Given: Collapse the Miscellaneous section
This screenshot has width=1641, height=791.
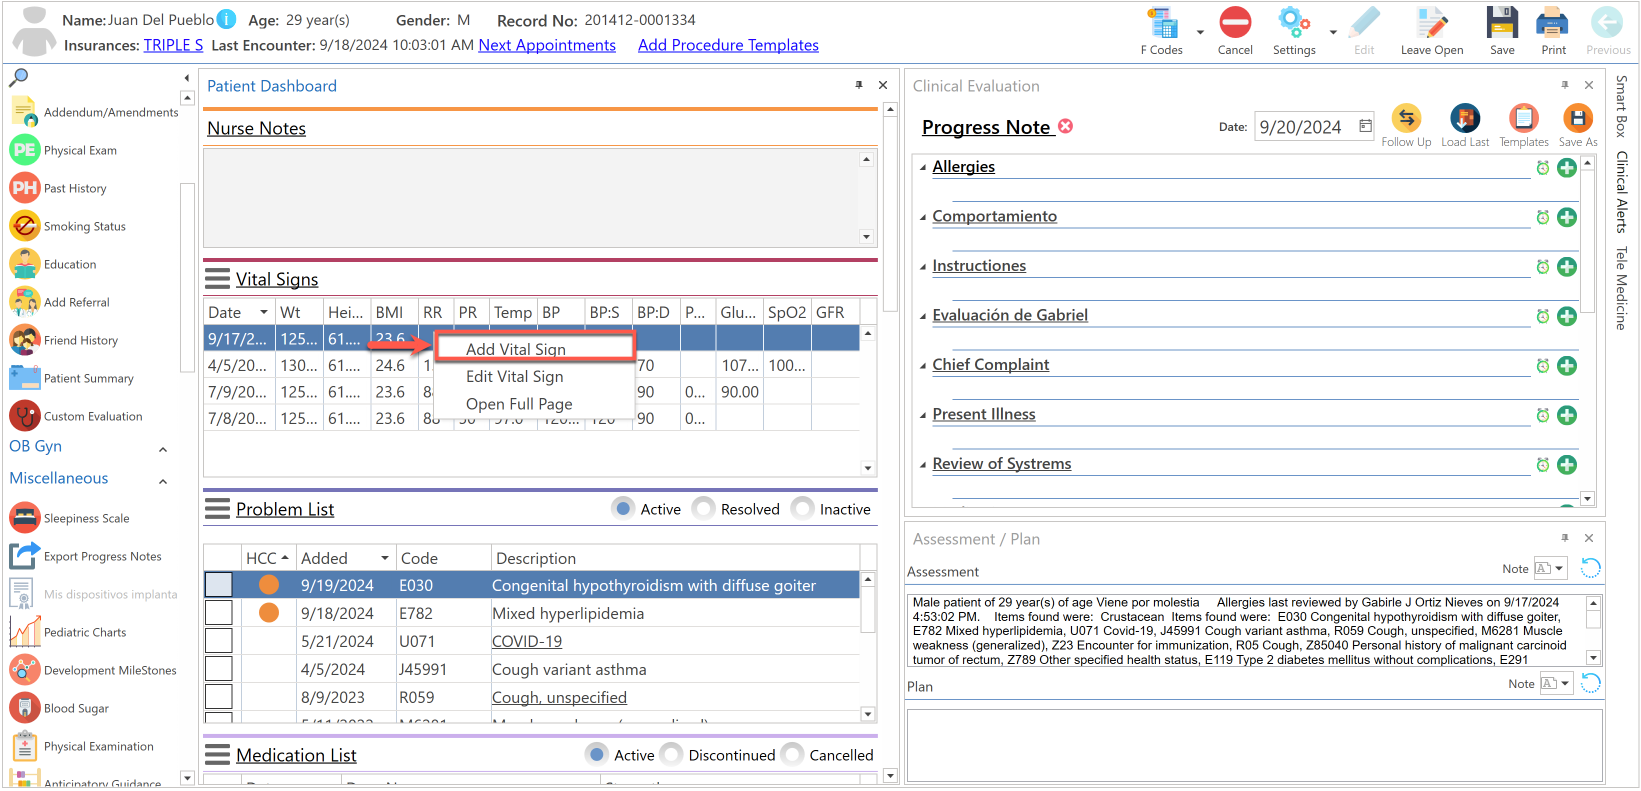Looking at the screenshot, I should 163,481.
